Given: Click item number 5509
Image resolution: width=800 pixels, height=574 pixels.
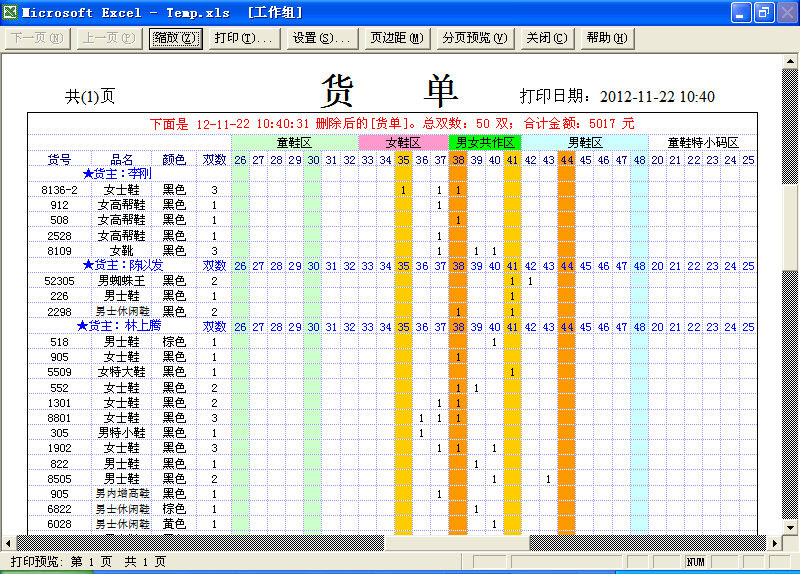Looking at the screenshot, I should coord(59,372).
